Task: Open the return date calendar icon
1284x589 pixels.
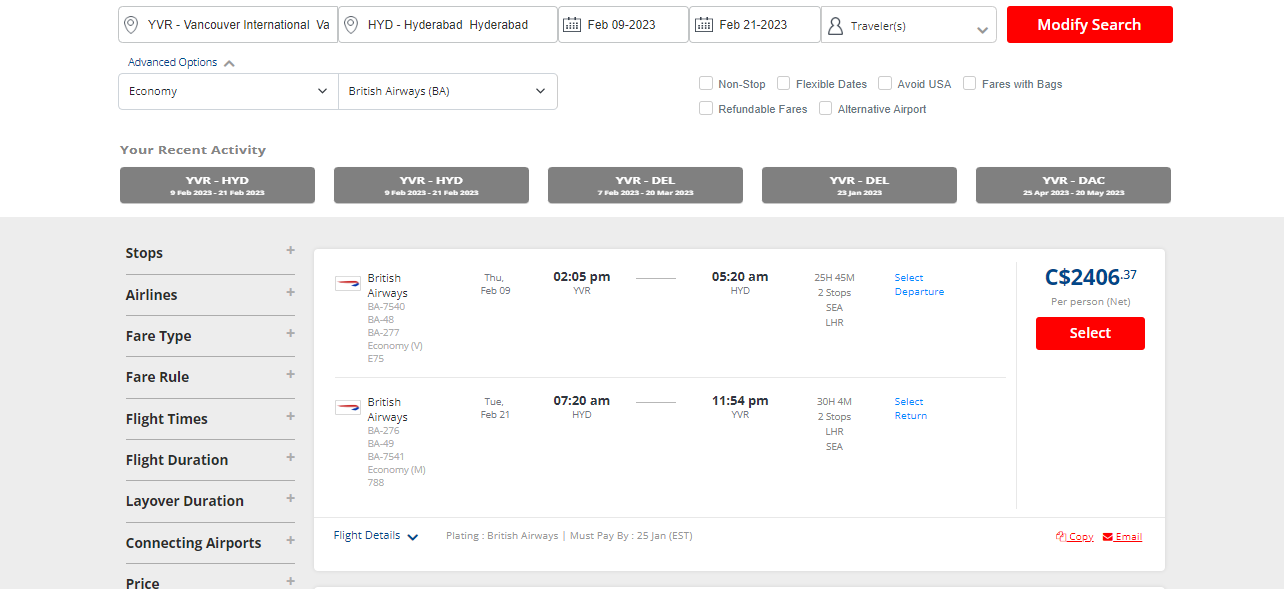Action: coord(703,25)
